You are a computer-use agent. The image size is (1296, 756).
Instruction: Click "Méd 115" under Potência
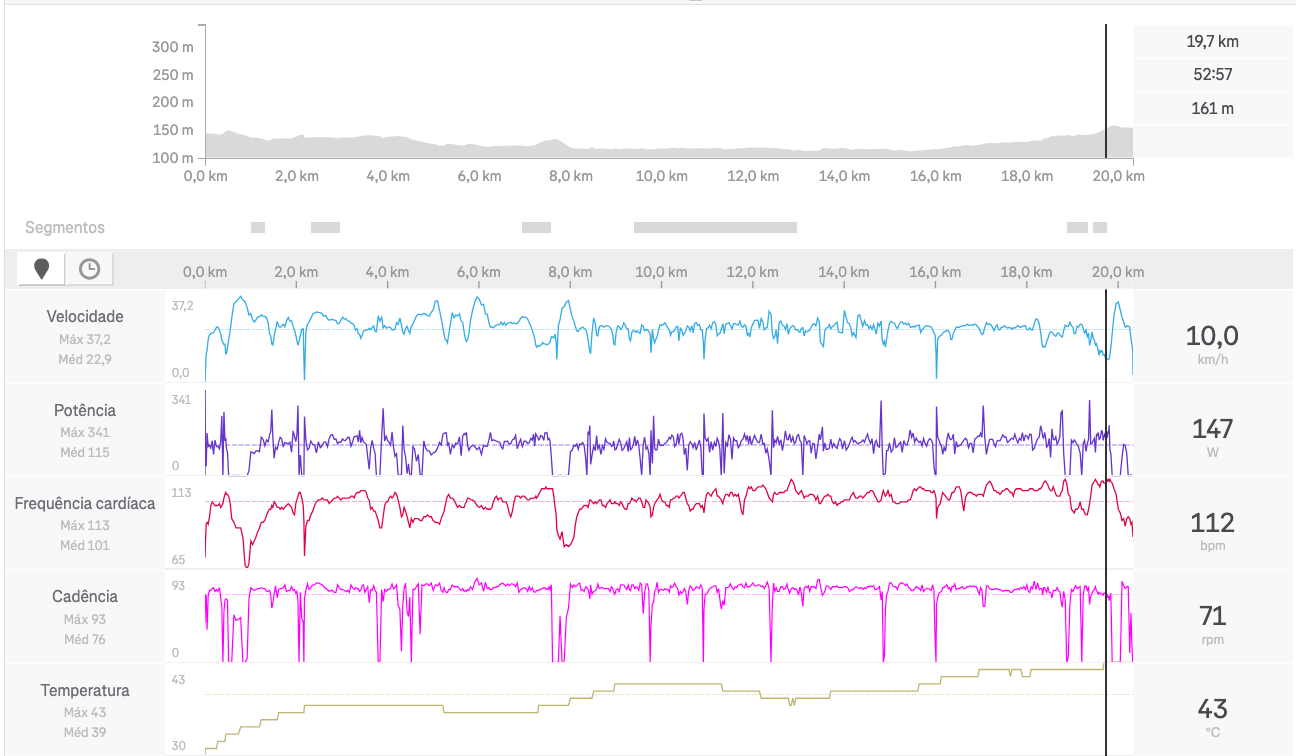point(85,452)
